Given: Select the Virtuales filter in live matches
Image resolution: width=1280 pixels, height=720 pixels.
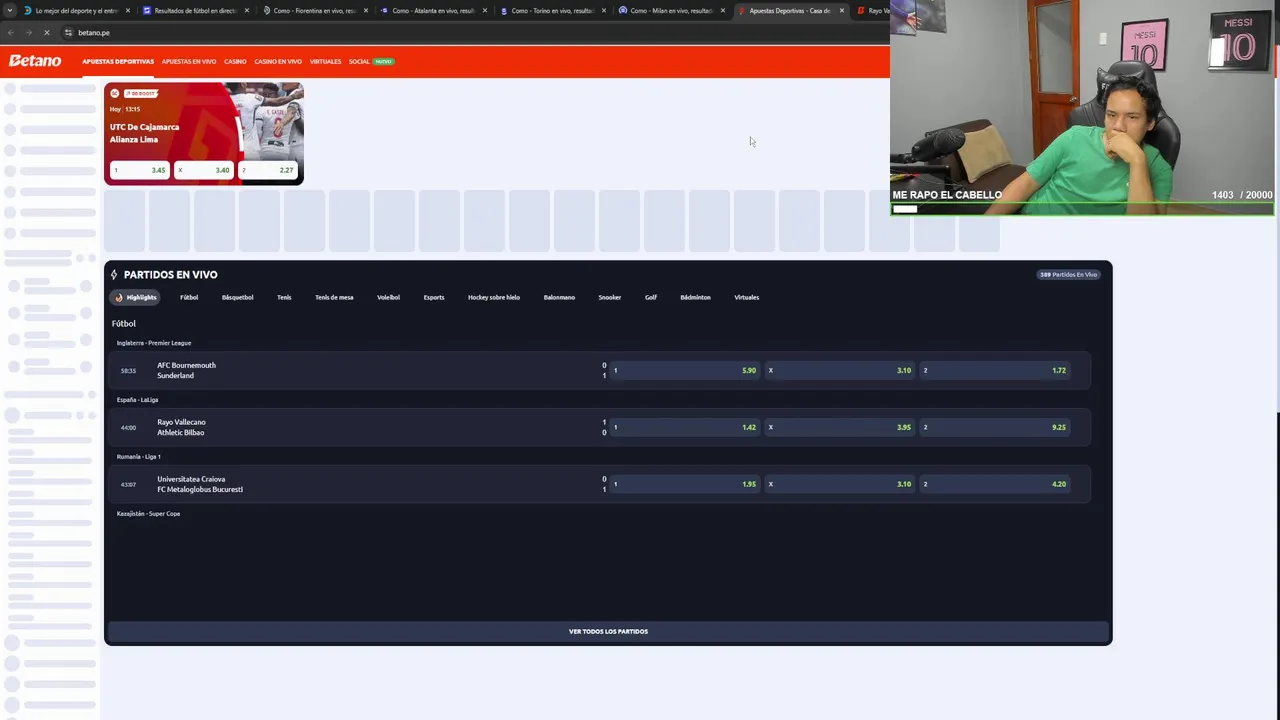Looking at the screenshot, I should 747,297.
